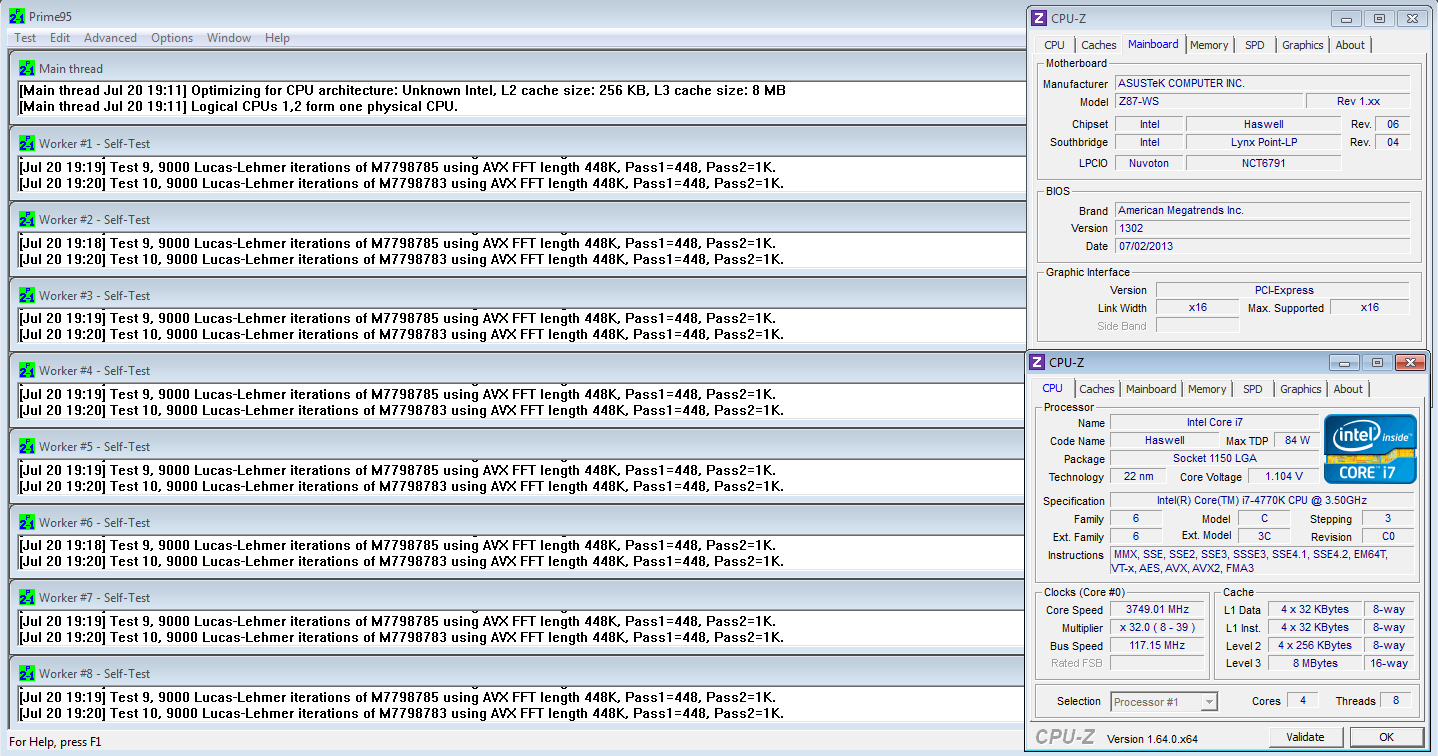The image size is (1438, 756).
Task: Click the Validate button in CPU-Z
Action: tap(1305, 737)
